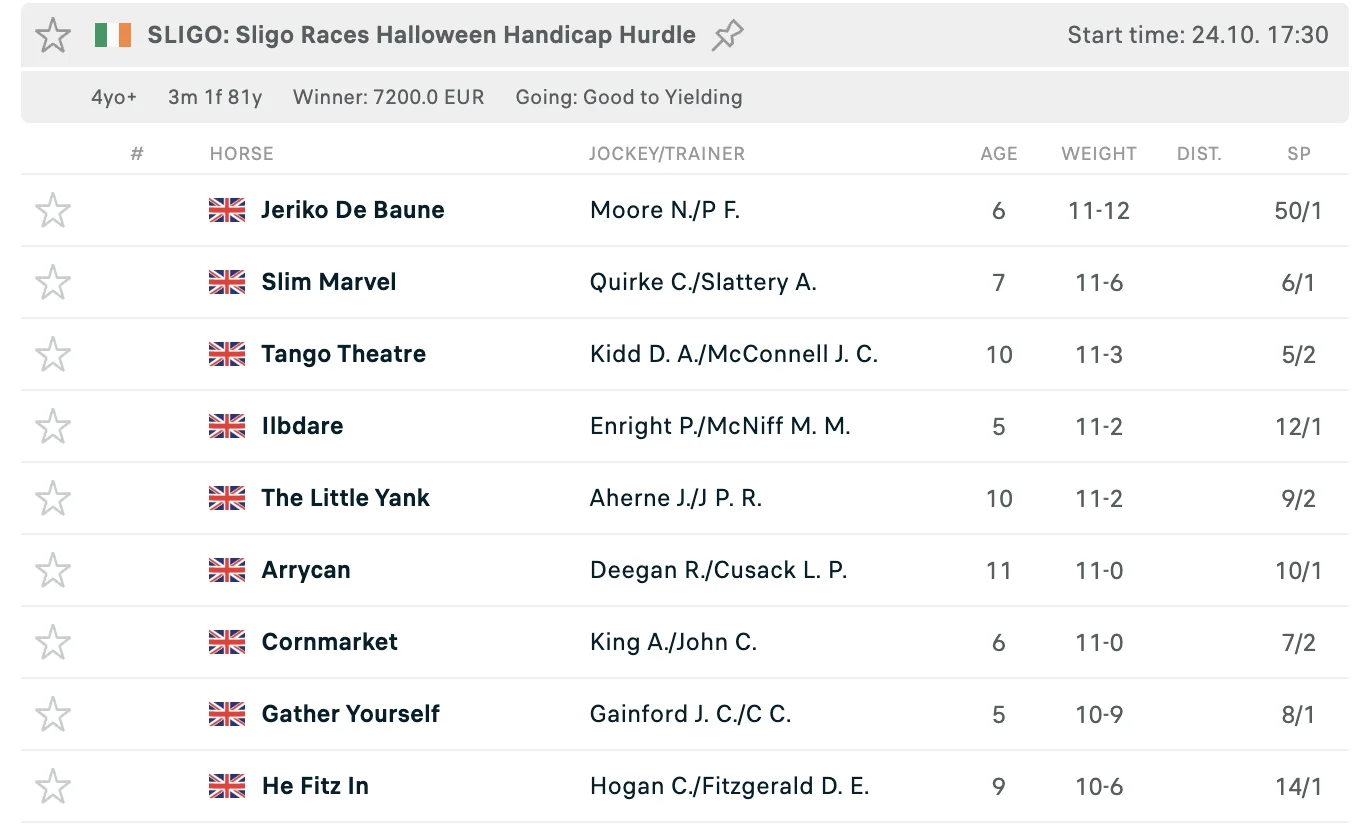The height and width of the screenshot is (831, 1372).
Task: Open Tango Theatre horse details
Action: [343, 354]
